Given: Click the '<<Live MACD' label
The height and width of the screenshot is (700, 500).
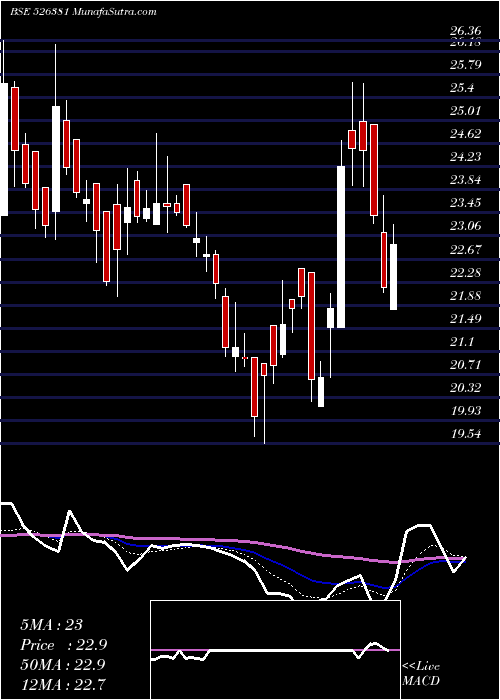Looking at the screenshot, I should (x=421, y=674).
